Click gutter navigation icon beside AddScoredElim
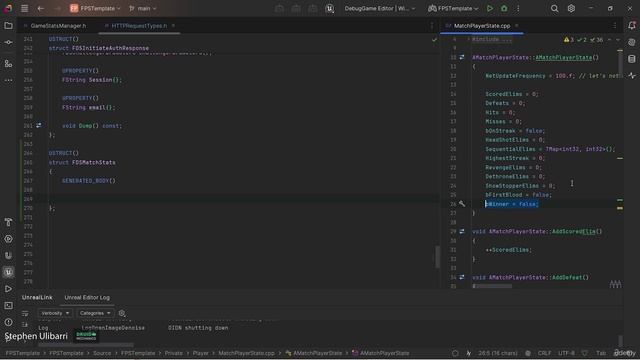The image size is (640, 360). pos(462,231)
